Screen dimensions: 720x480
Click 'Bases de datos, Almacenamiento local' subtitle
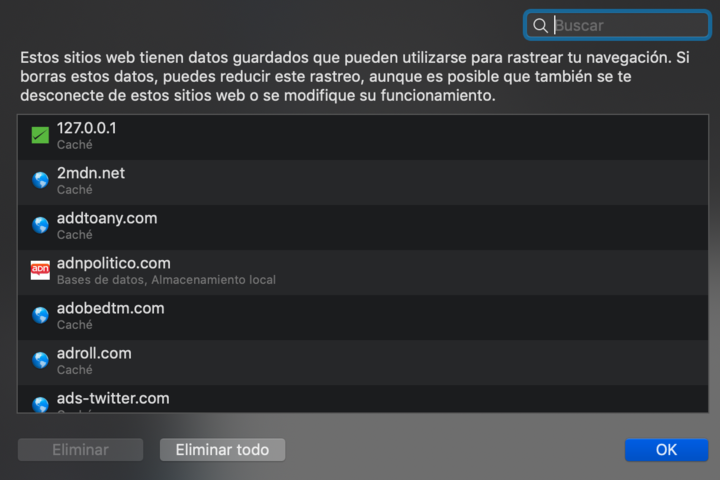(x=166, y=280)
